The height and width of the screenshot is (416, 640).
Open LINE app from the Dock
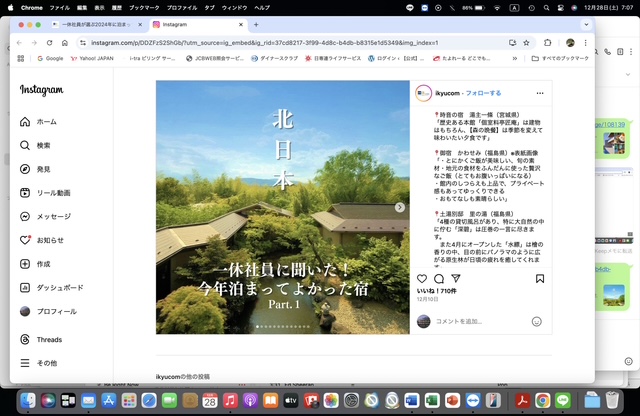pos(563,400)
